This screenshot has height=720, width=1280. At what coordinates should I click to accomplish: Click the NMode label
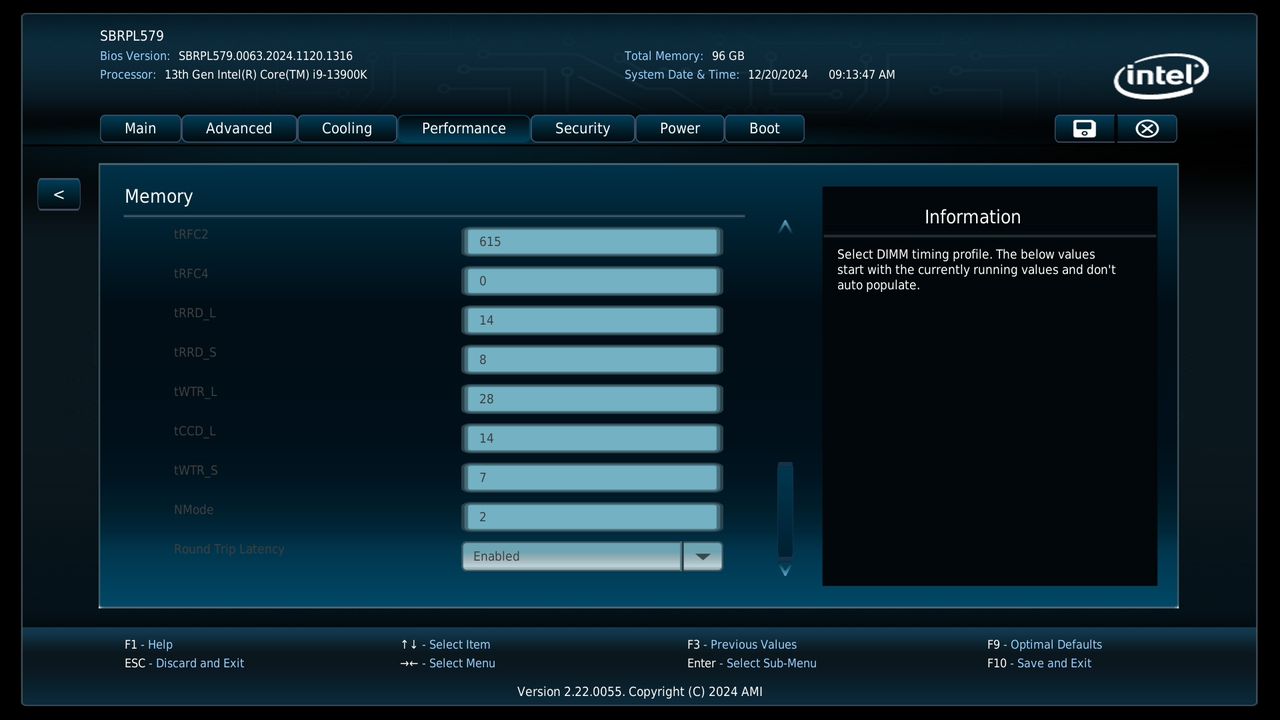[194, 510]
